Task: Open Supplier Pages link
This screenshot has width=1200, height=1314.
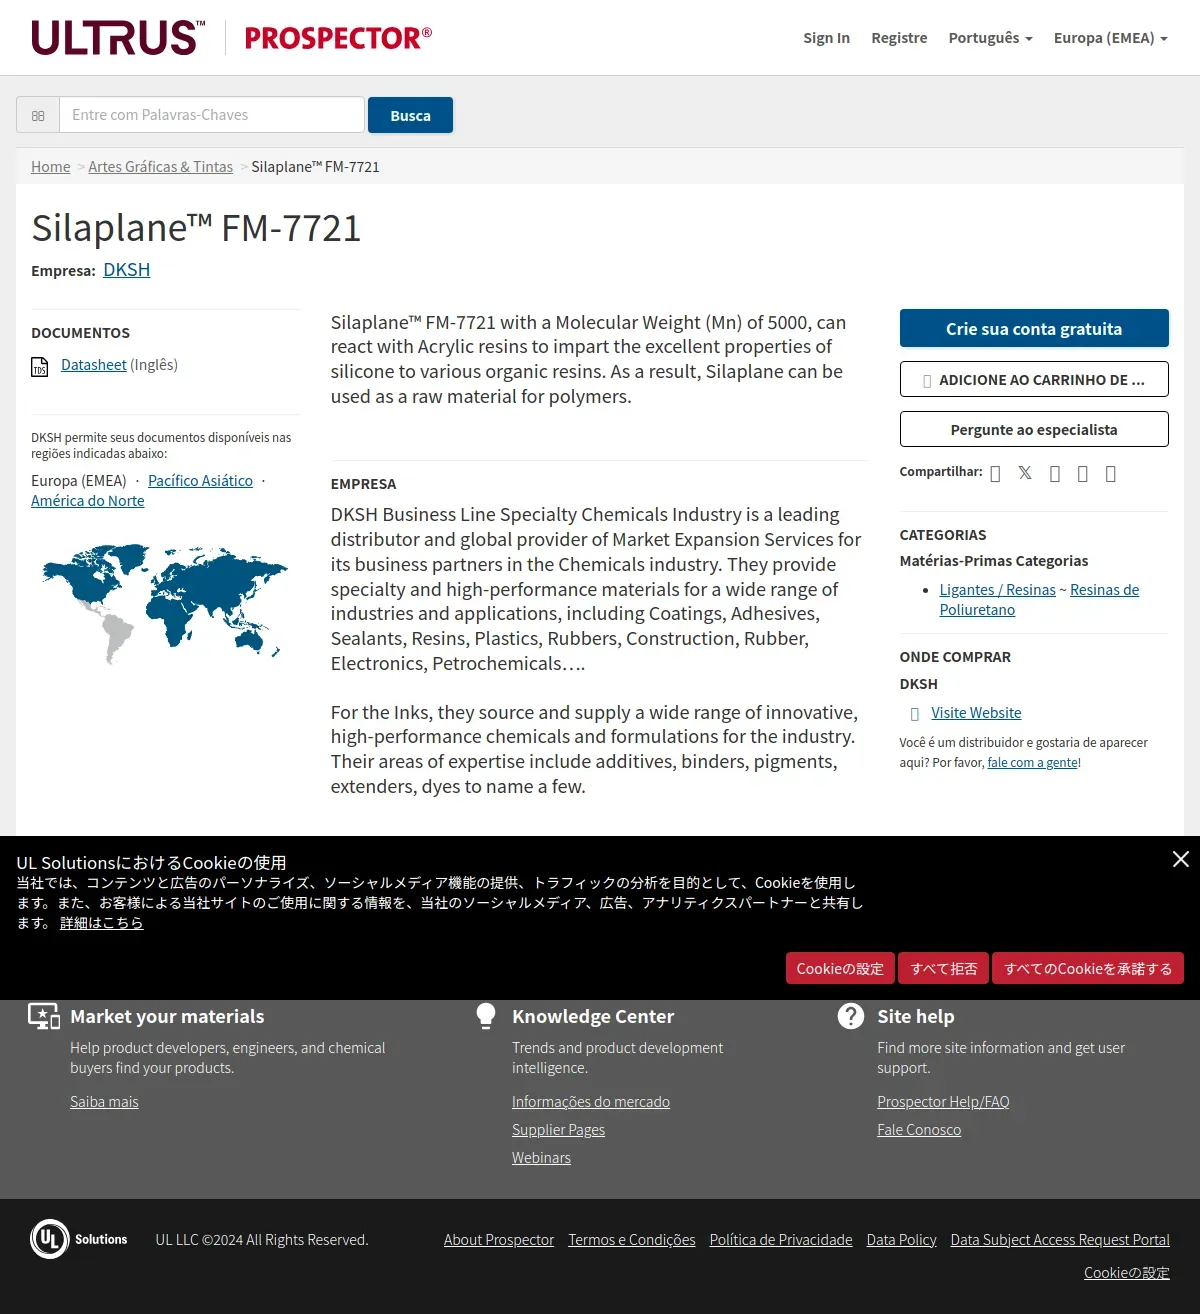Action: 558,1130
